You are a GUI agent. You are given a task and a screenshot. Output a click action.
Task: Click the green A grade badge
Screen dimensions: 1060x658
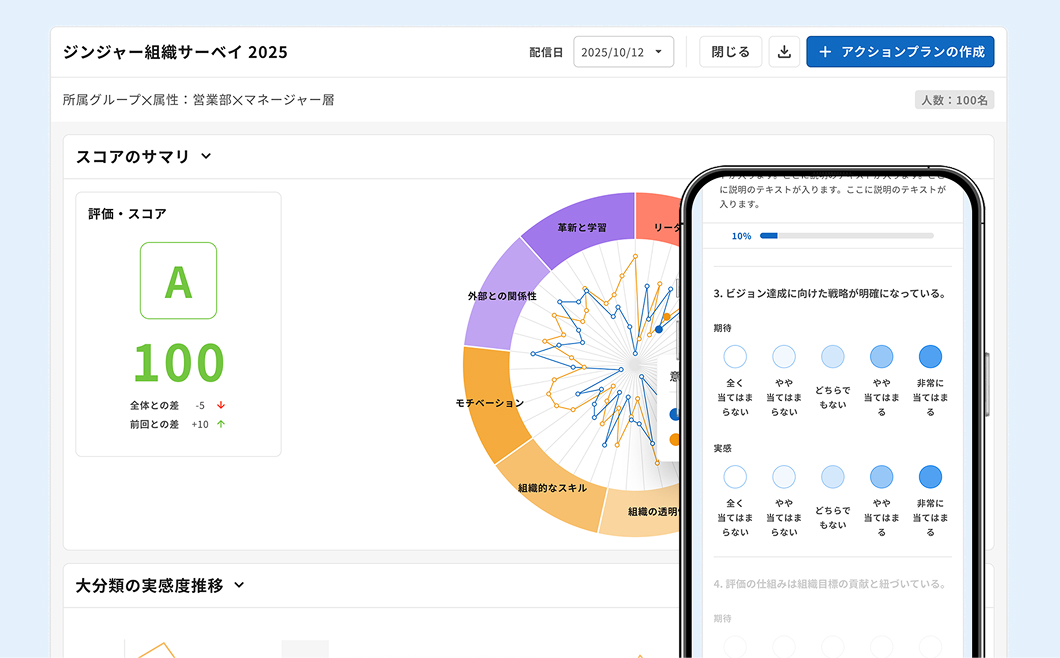178,281
